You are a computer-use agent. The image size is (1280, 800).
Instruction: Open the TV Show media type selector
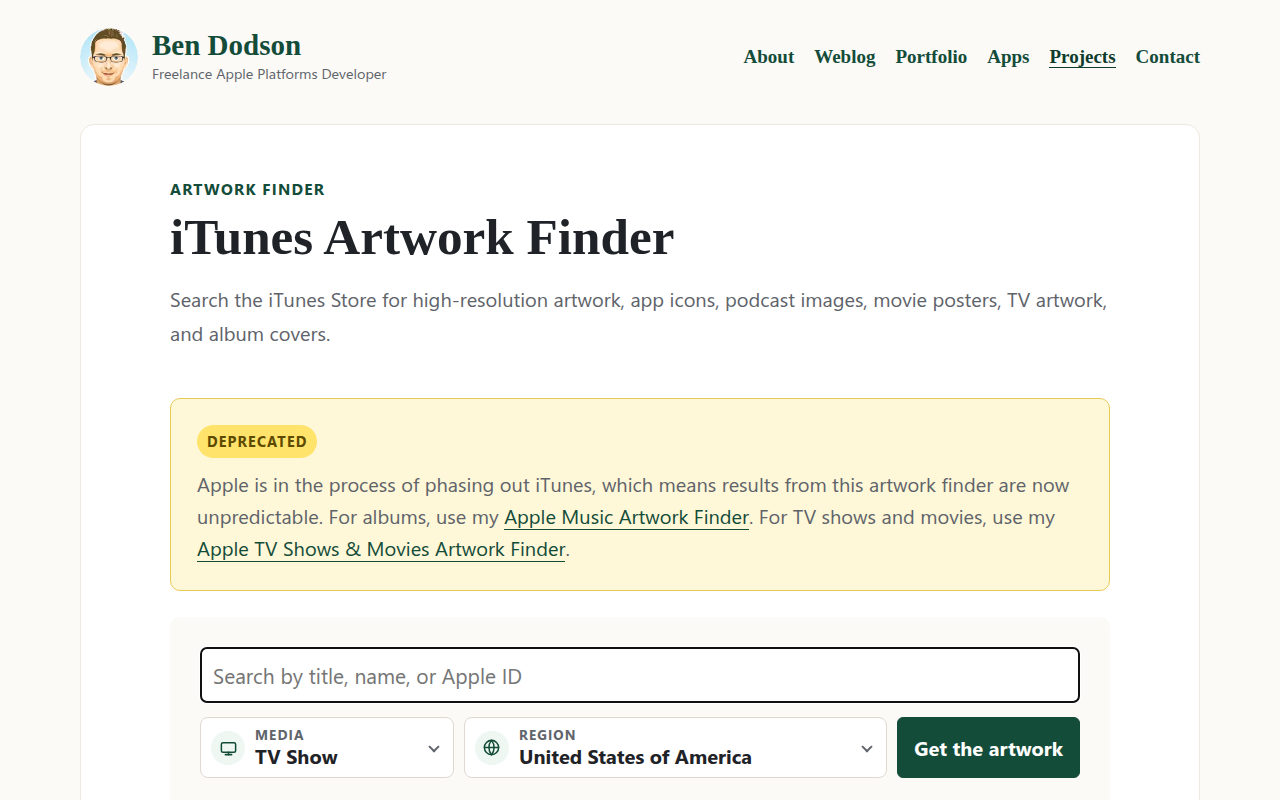[x=327, y=747]
